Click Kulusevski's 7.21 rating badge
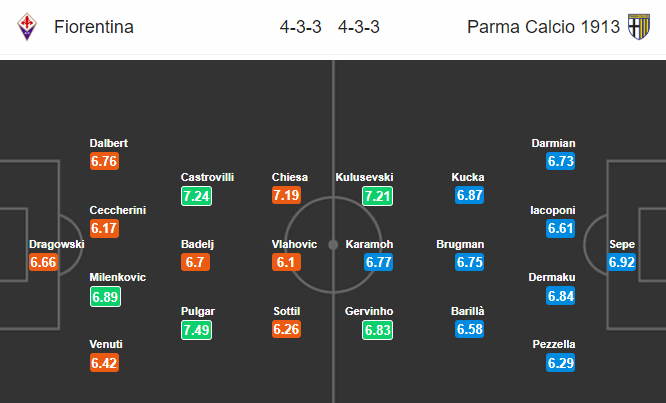Screen dimensions: 666x403 click(377, 196)
